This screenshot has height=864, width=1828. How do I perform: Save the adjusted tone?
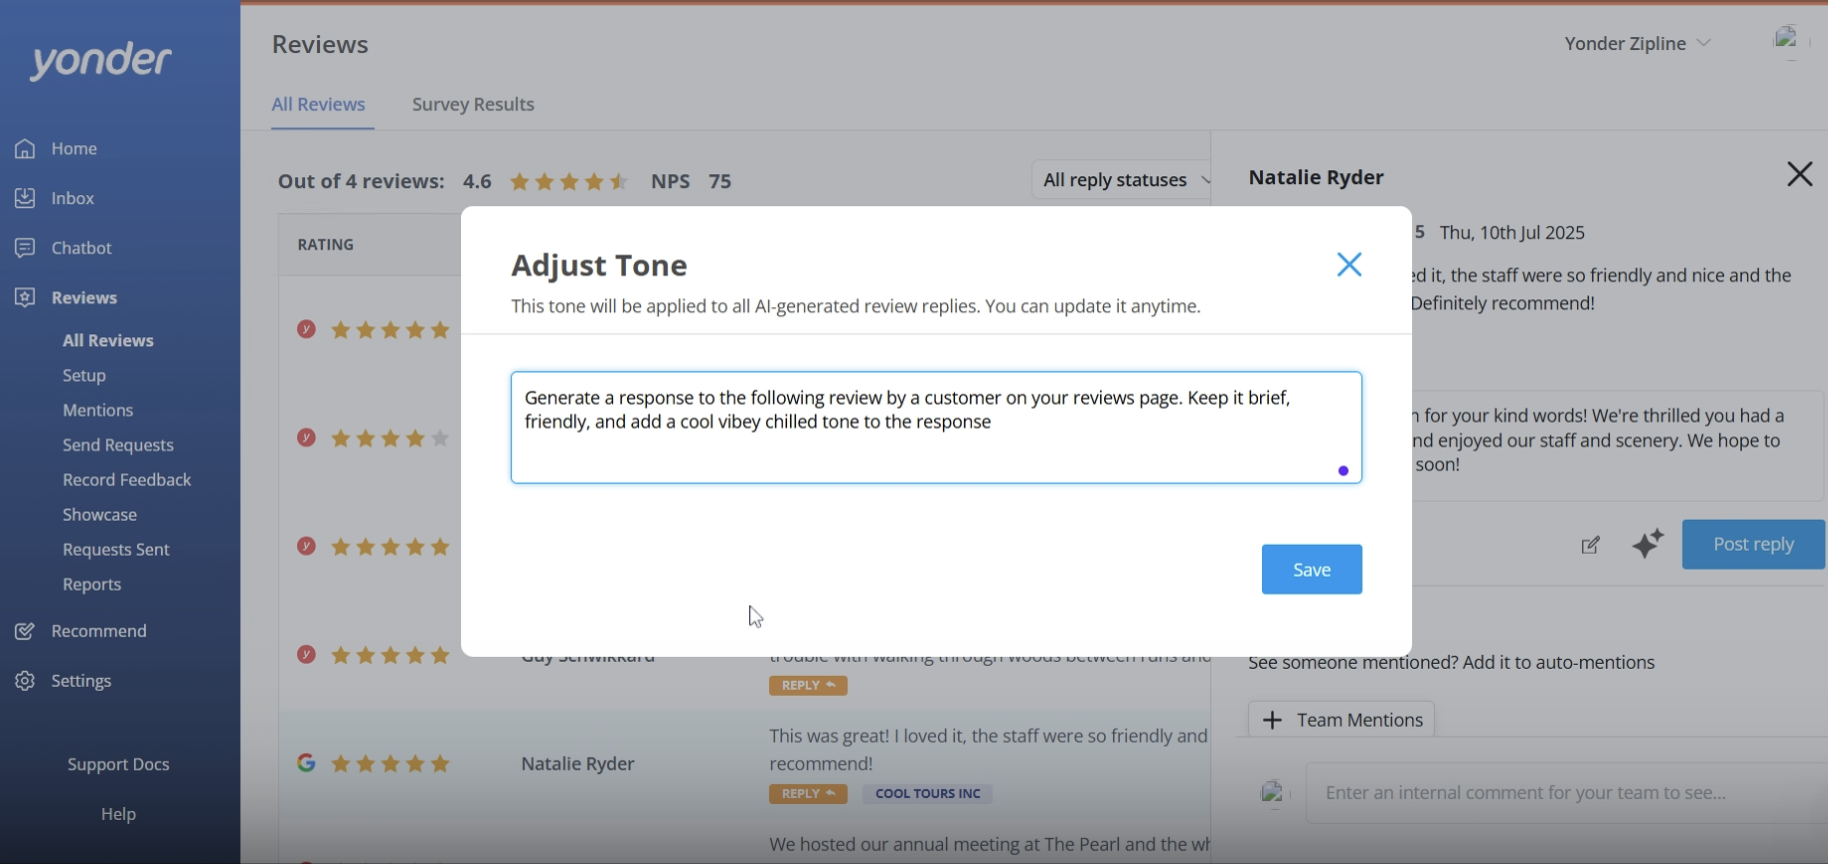[1311, 569]
